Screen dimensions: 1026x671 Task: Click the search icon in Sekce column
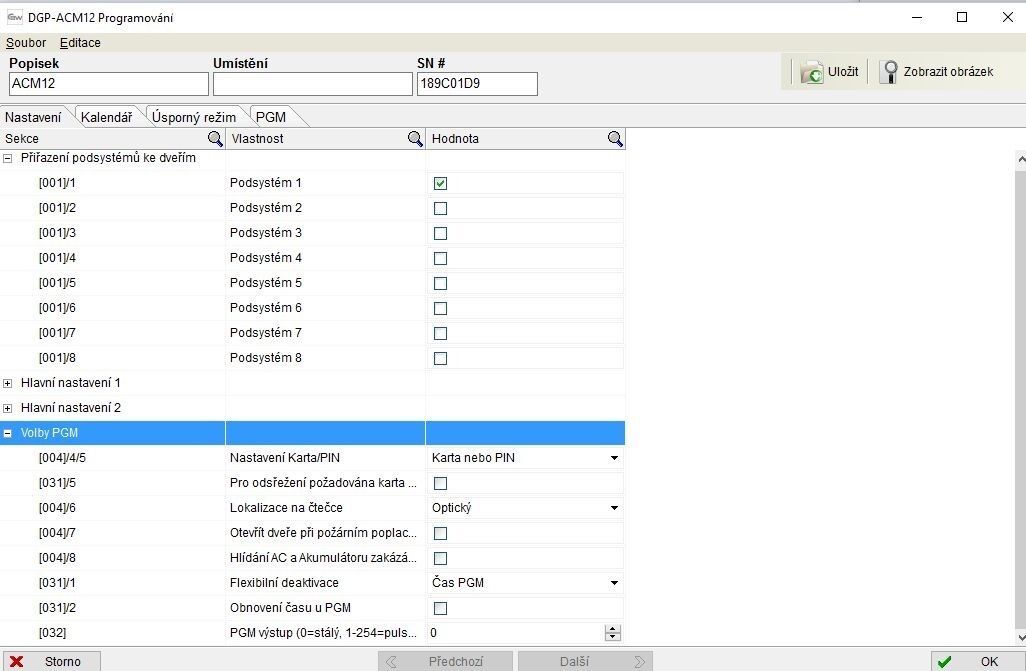[215, 139]
